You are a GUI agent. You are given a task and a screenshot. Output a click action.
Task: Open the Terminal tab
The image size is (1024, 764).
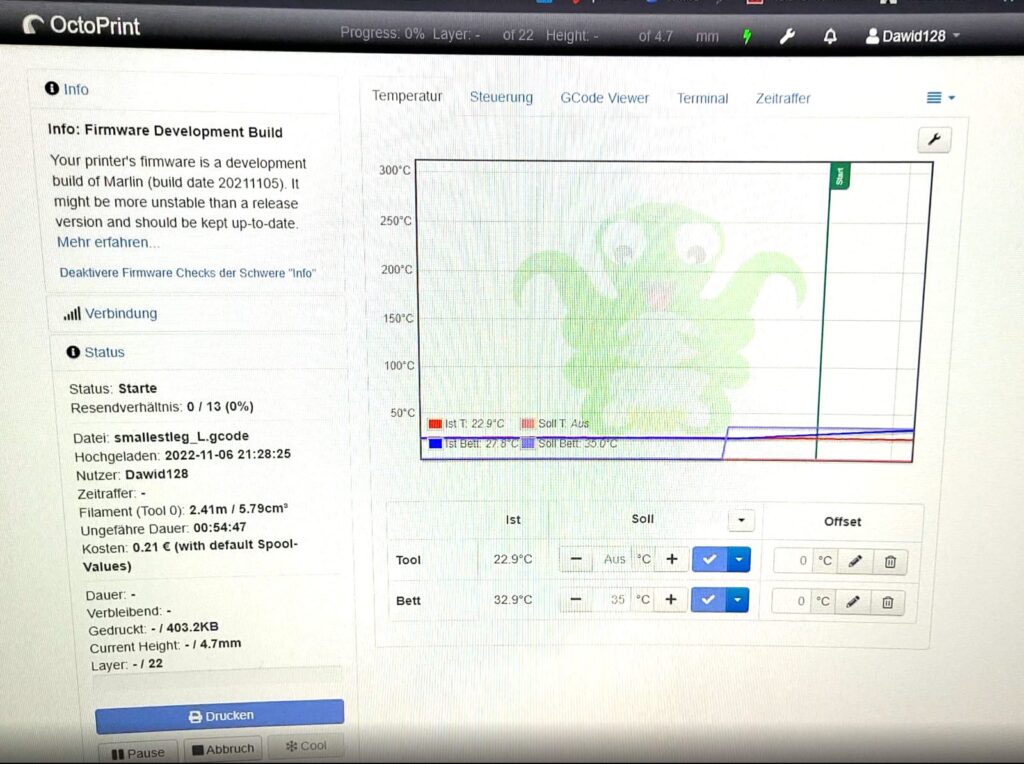coord(702,99)
